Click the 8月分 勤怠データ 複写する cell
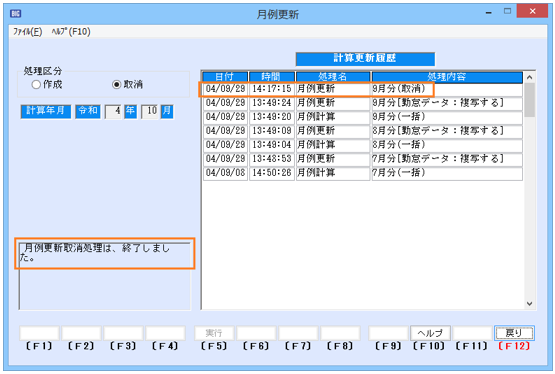 447,131
